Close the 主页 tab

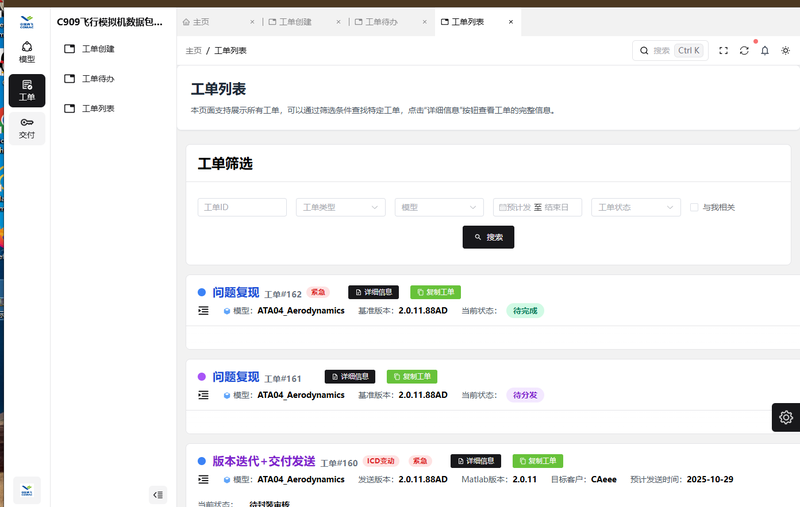point(252,22)
